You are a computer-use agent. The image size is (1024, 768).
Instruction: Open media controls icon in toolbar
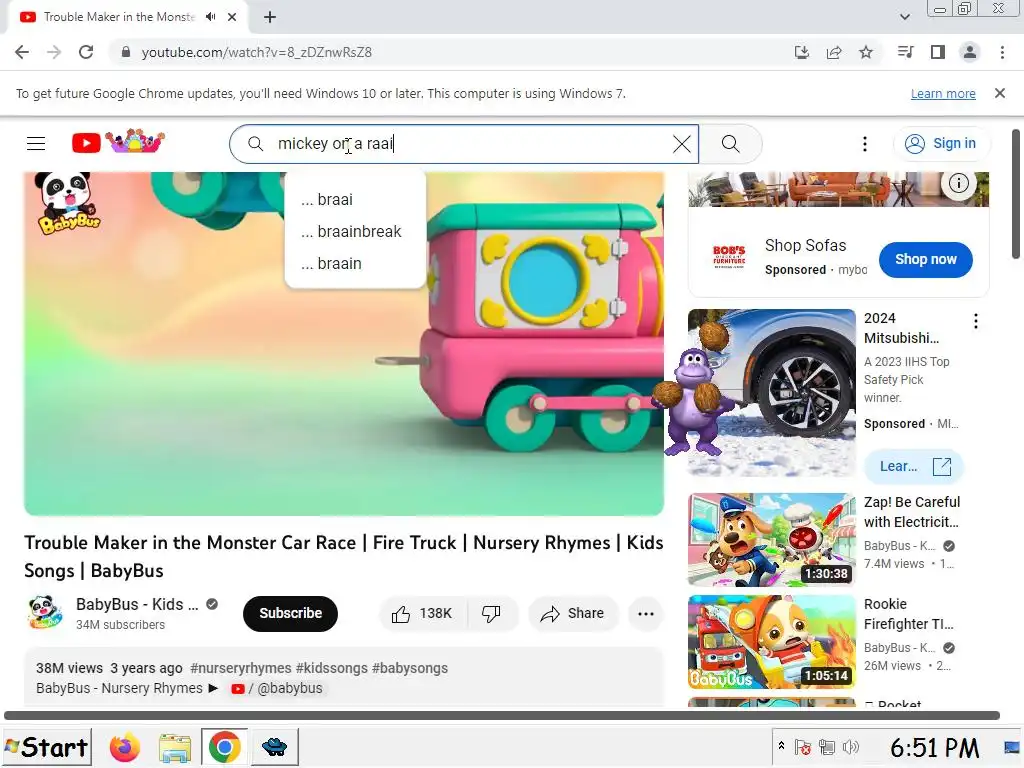pos(905,52)
